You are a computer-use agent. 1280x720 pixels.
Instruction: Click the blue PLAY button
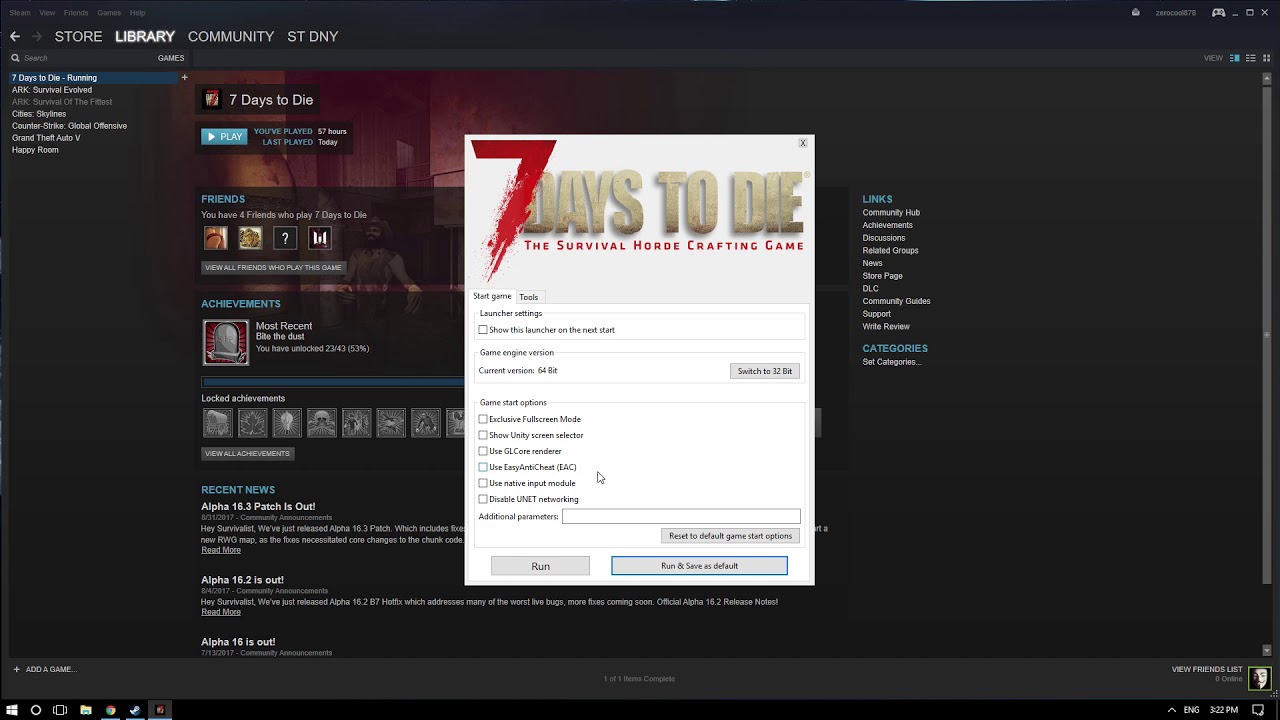click(224, 137)
